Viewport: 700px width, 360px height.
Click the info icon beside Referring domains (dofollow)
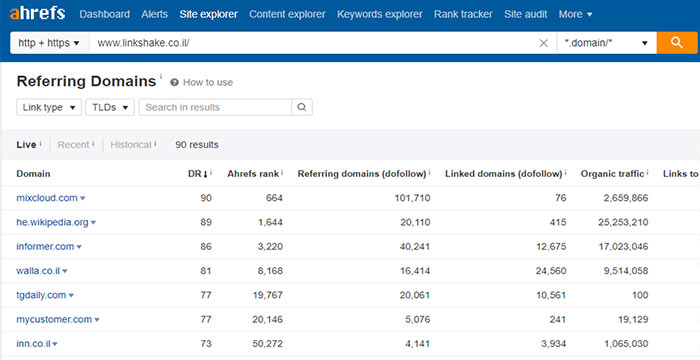point(429,172)
